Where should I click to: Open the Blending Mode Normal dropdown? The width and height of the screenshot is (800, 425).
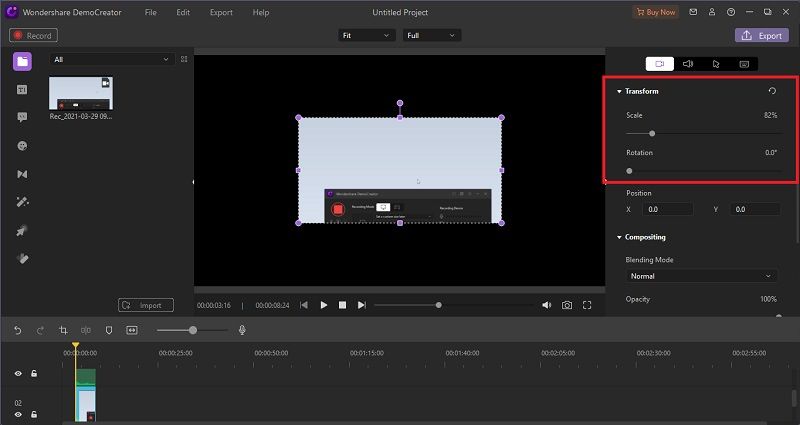click(x=701, y=276)
